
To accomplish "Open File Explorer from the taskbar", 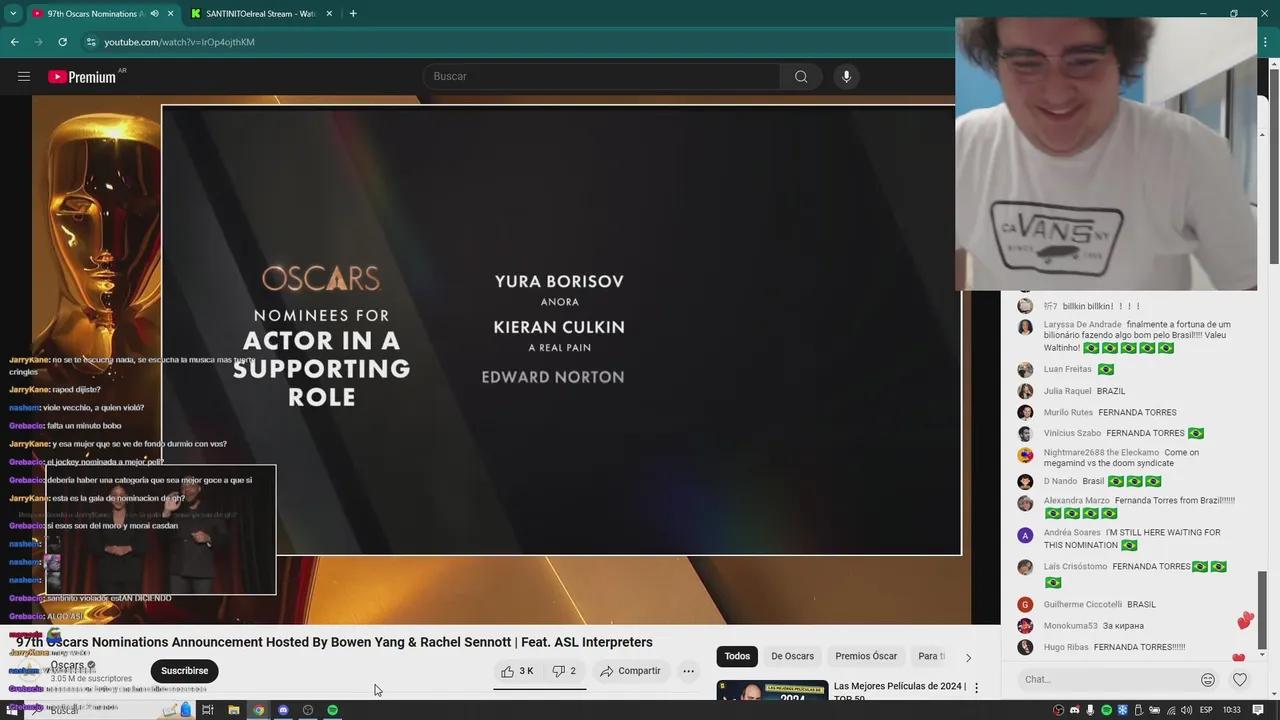I will [x=234, y=710].
